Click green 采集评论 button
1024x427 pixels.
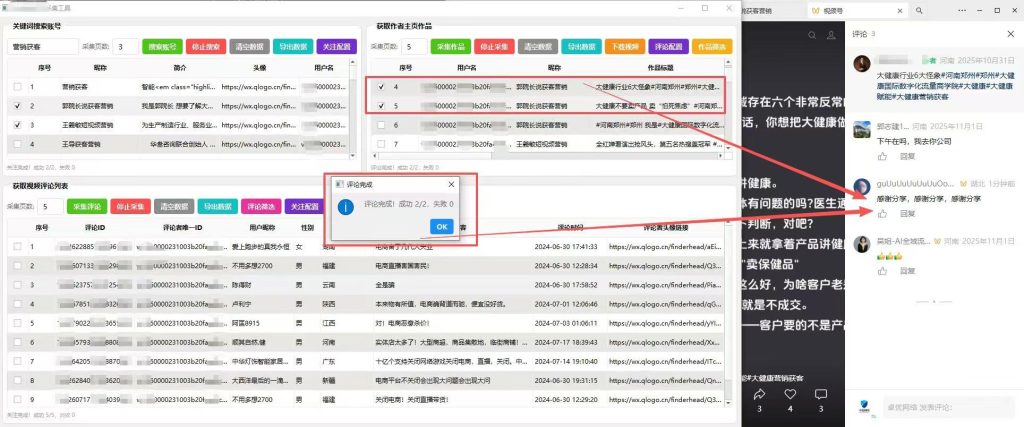(87, 207)
